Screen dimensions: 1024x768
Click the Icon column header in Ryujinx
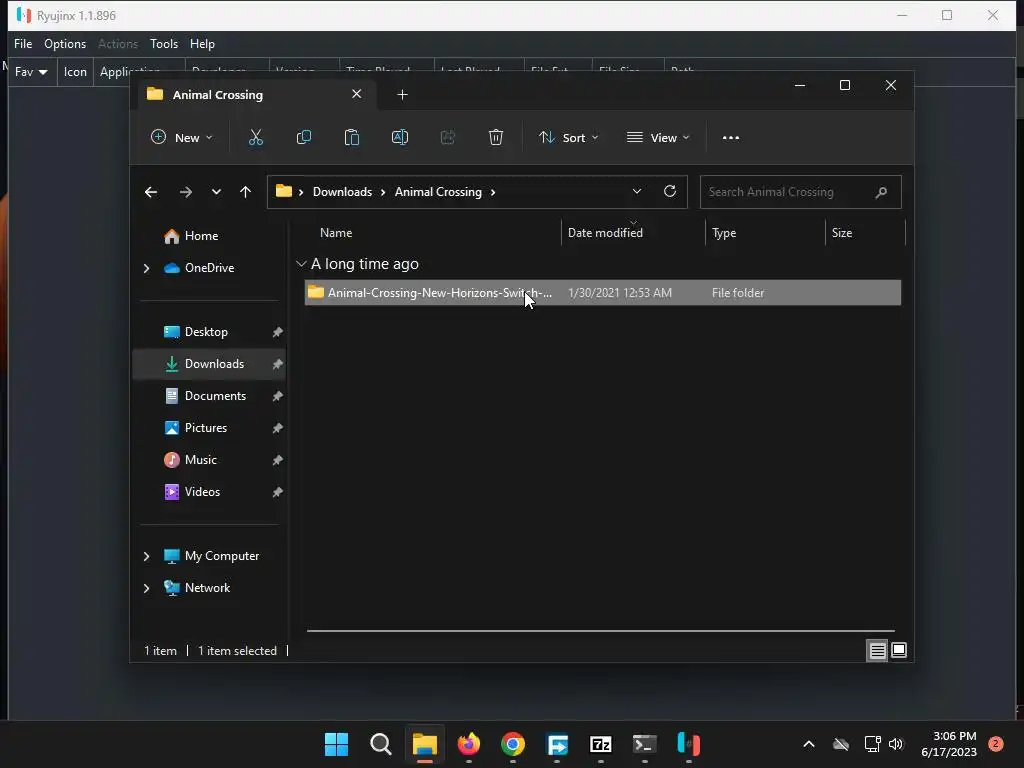pyautogui.click(x=75, y=72)
